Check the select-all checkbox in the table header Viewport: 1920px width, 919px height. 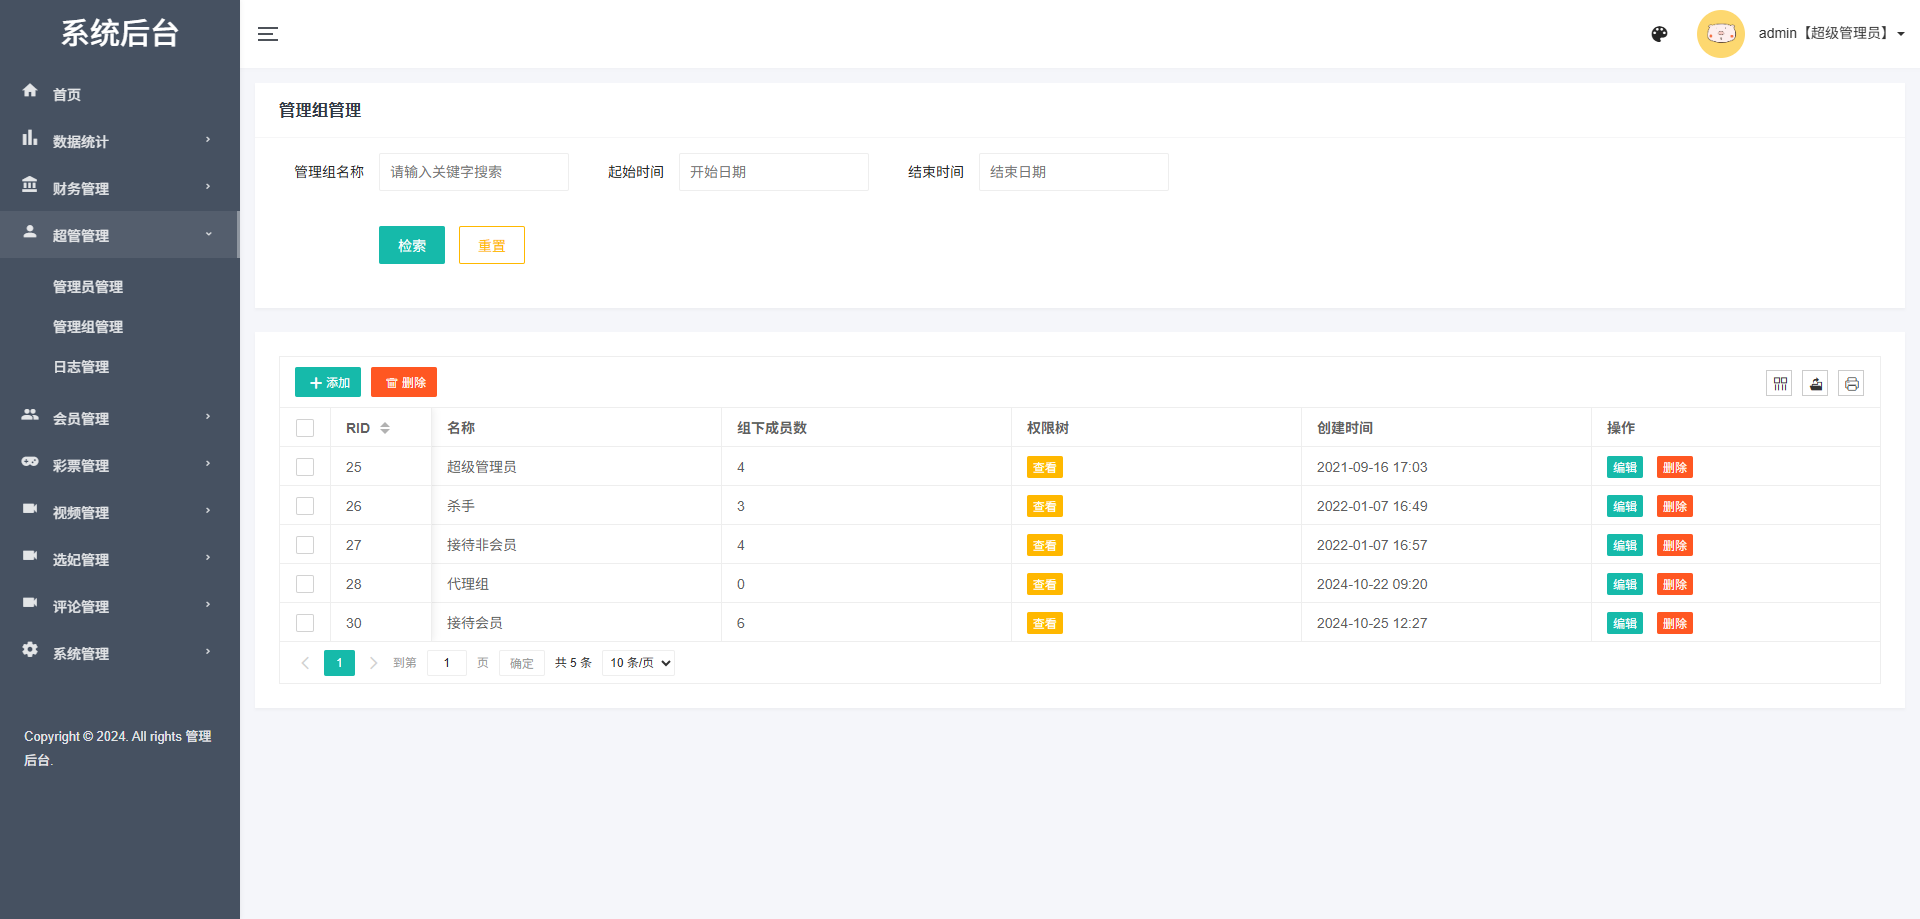pos(305,427)
